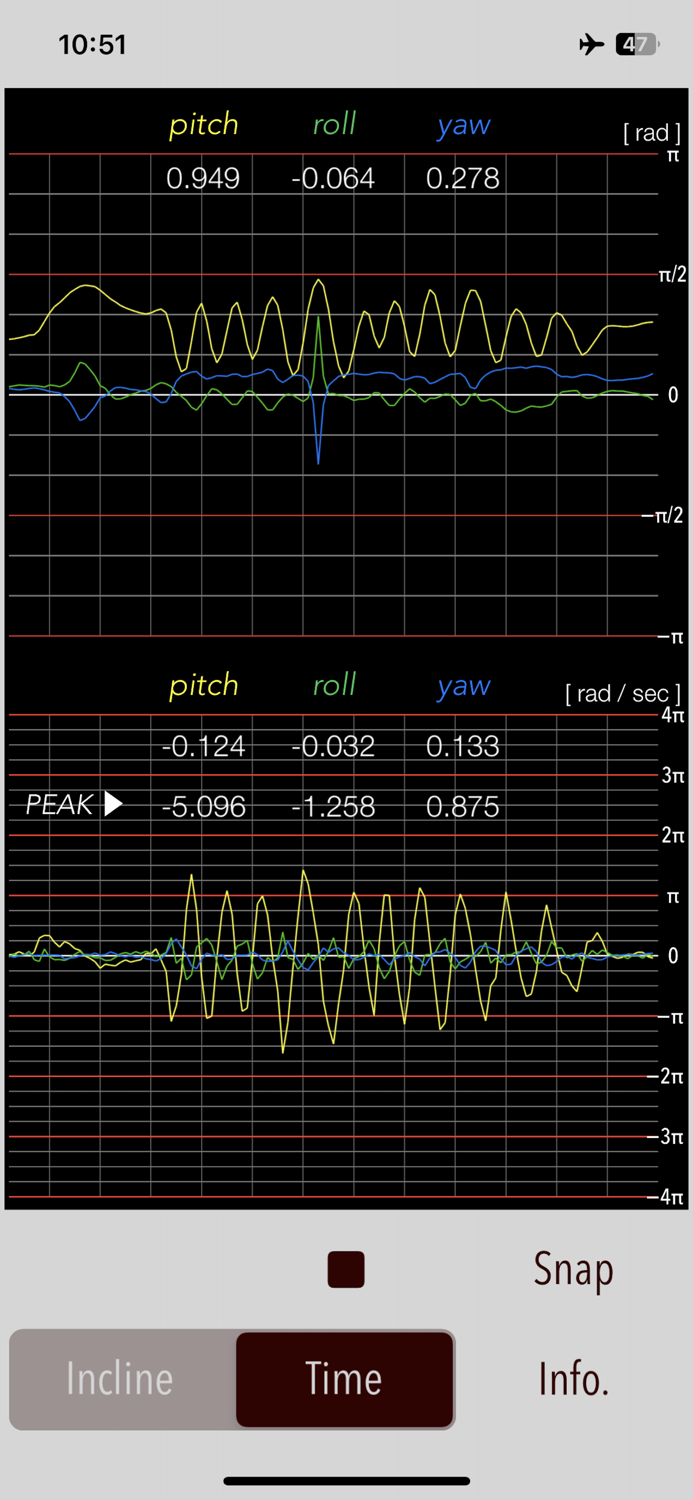This screenshot has height=1500, width=693.
Task: Tap the yaw label in the angle graph
Action: 464,126
